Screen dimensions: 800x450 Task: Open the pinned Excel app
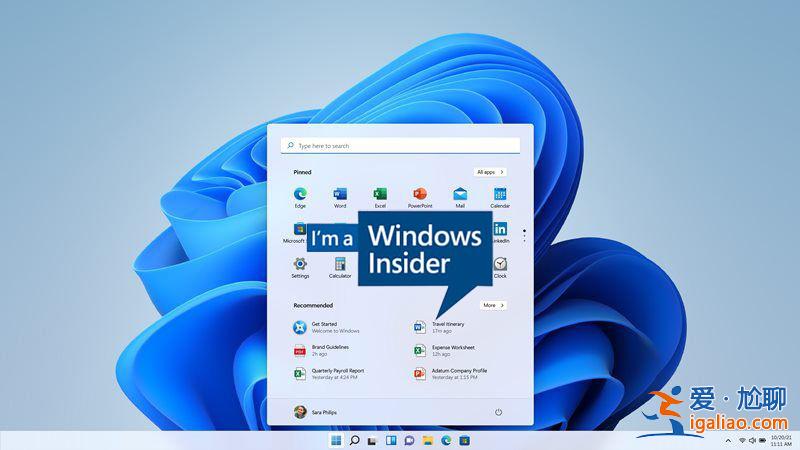coord(380,194)
